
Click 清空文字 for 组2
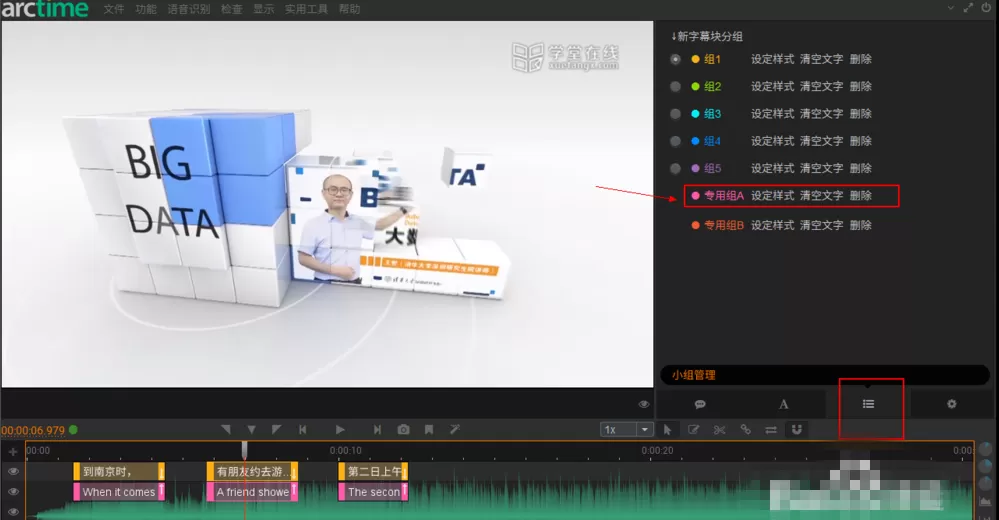pyautogui.click(x=821, y=87)
